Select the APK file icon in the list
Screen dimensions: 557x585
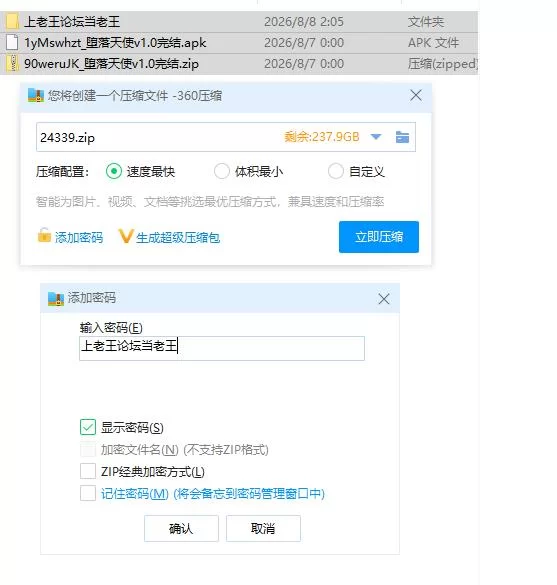12,43
